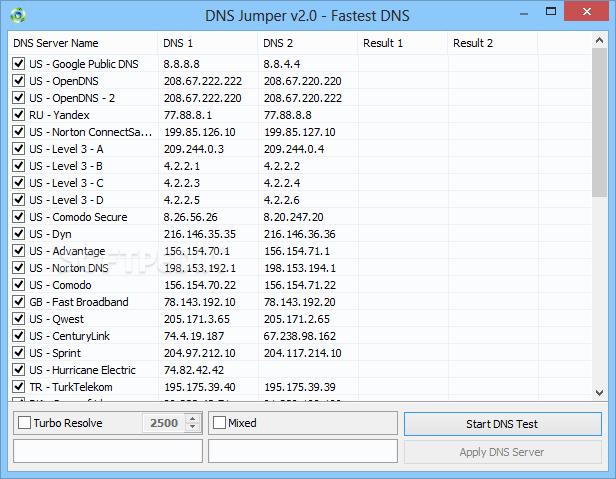
Task: Uncheck the US - Comodo Secure checkbox
Action: point(18,217)
